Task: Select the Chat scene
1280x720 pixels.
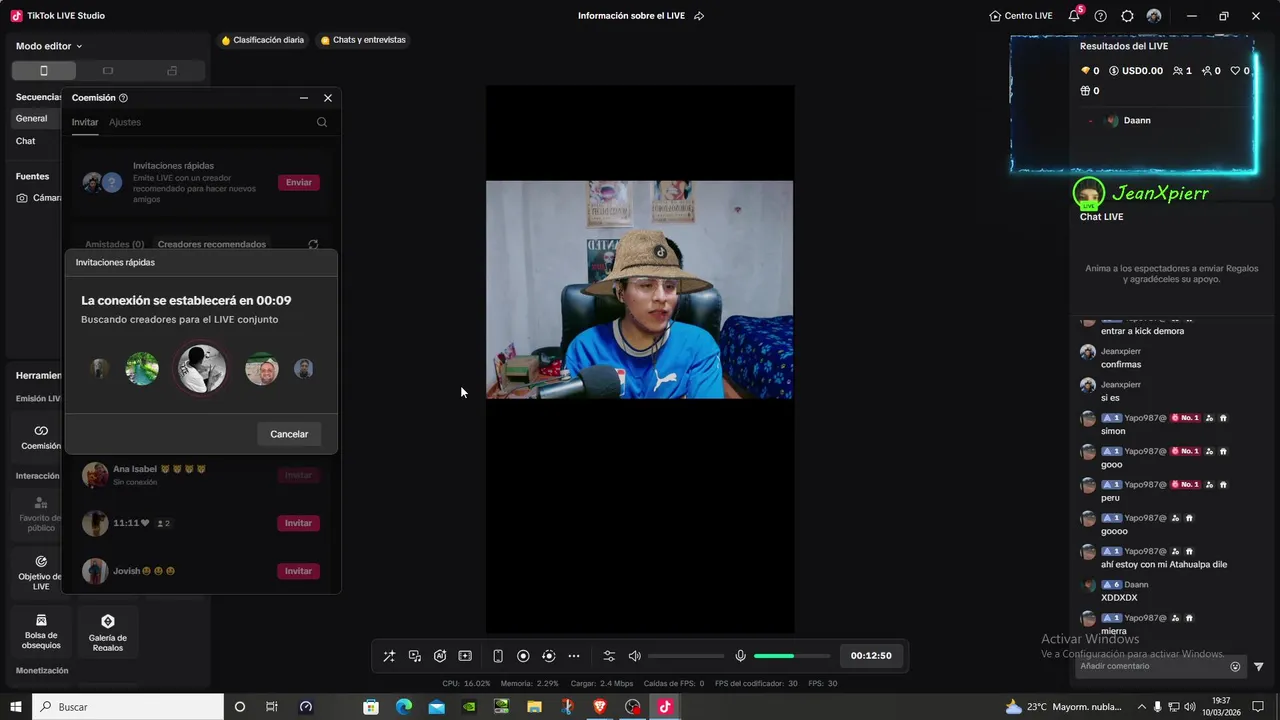Action: tap(26, 141)
